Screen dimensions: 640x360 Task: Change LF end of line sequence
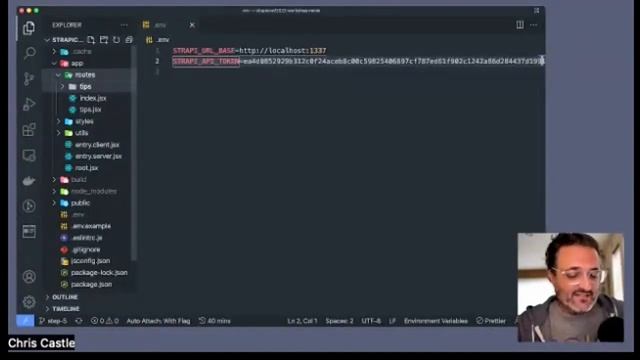392,321
